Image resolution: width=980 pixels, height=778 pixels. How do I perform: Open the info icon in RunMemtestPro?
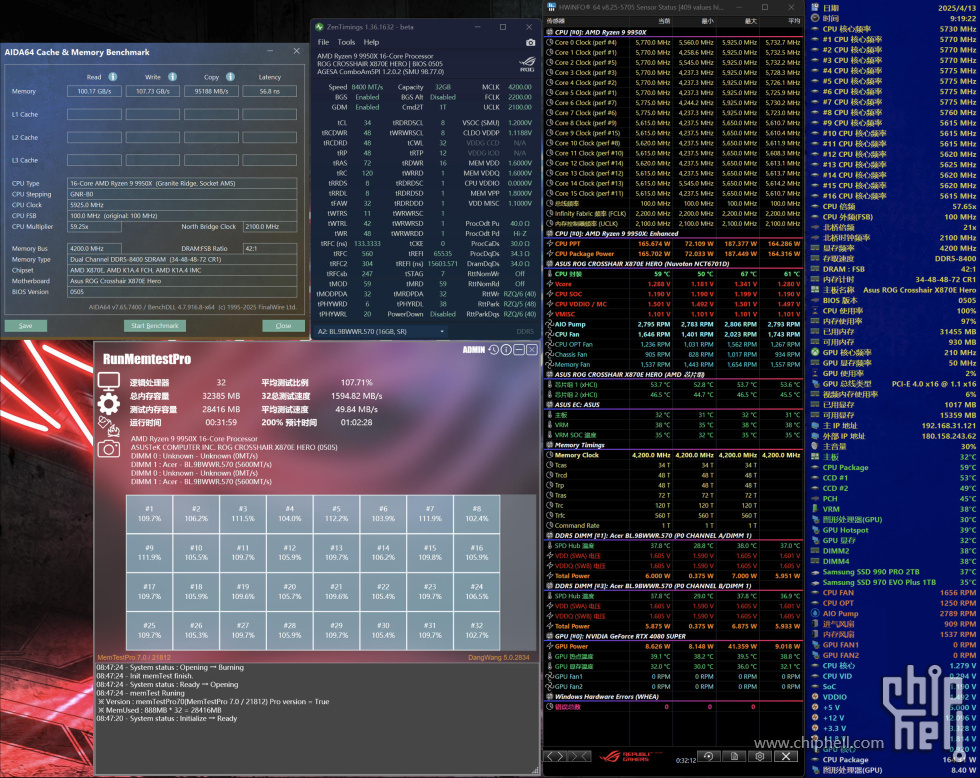click(506, 350)
